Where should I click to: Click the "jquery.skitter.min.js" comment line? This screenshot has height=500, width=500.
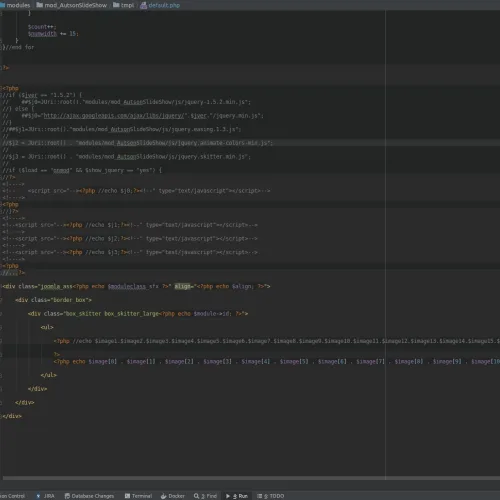(126, 157)
